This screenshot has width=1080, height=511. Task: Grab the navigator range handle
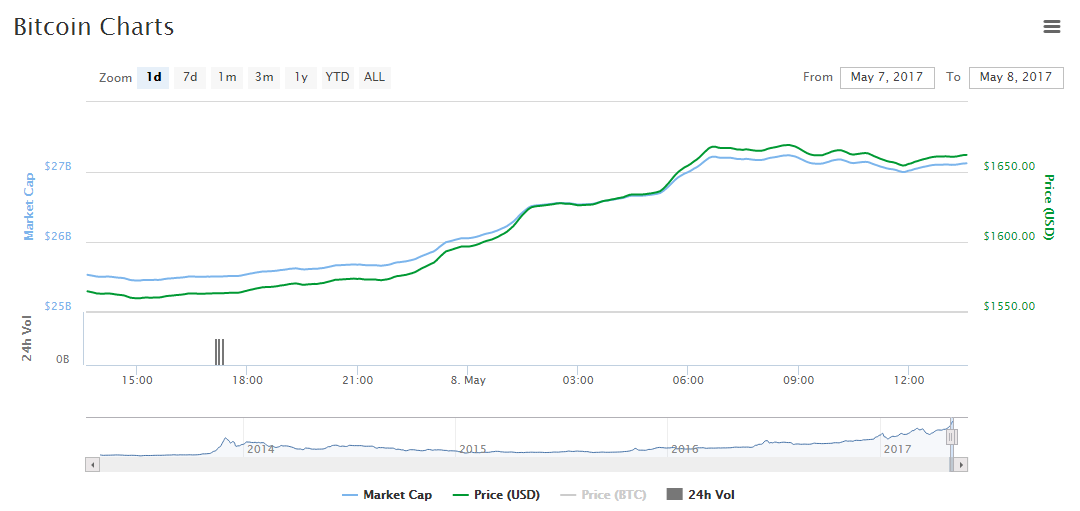[x=952, y=437]
